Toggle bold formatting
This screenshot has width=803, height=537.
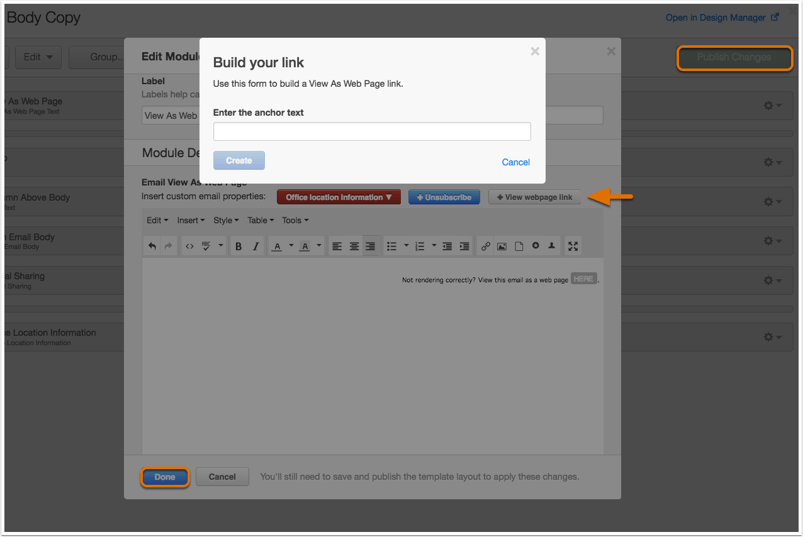point(238,246)
